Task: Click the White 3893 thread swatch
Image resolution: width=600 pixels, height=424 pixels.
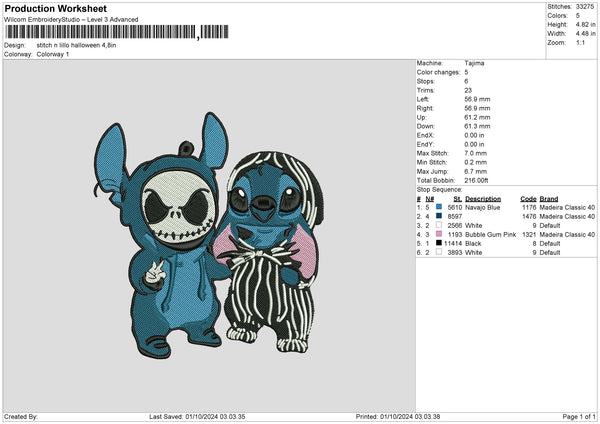Action: (440, 253)
